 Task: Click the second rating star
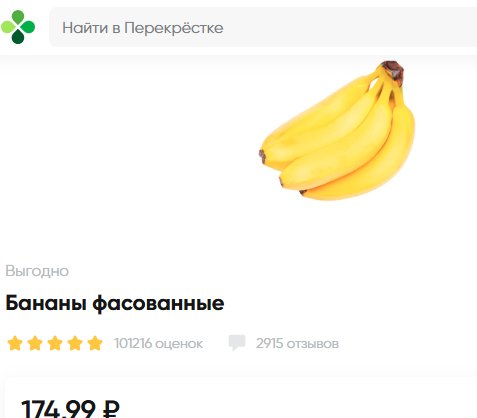pos(35,343)
